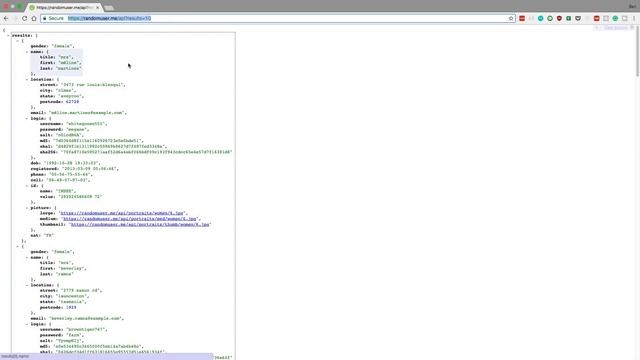This screenshot has width=640, height=360.
Task: Open a new tab with the tab button
Action: (x=109, y=8)
